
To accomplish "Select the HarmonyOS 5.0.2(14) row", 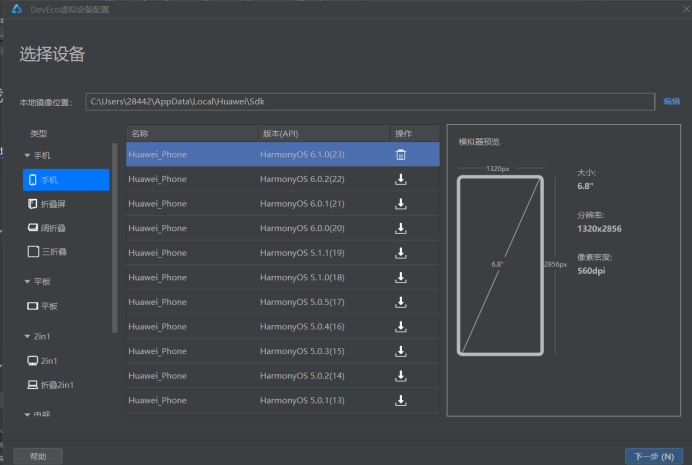I will [x=282, y=376].
